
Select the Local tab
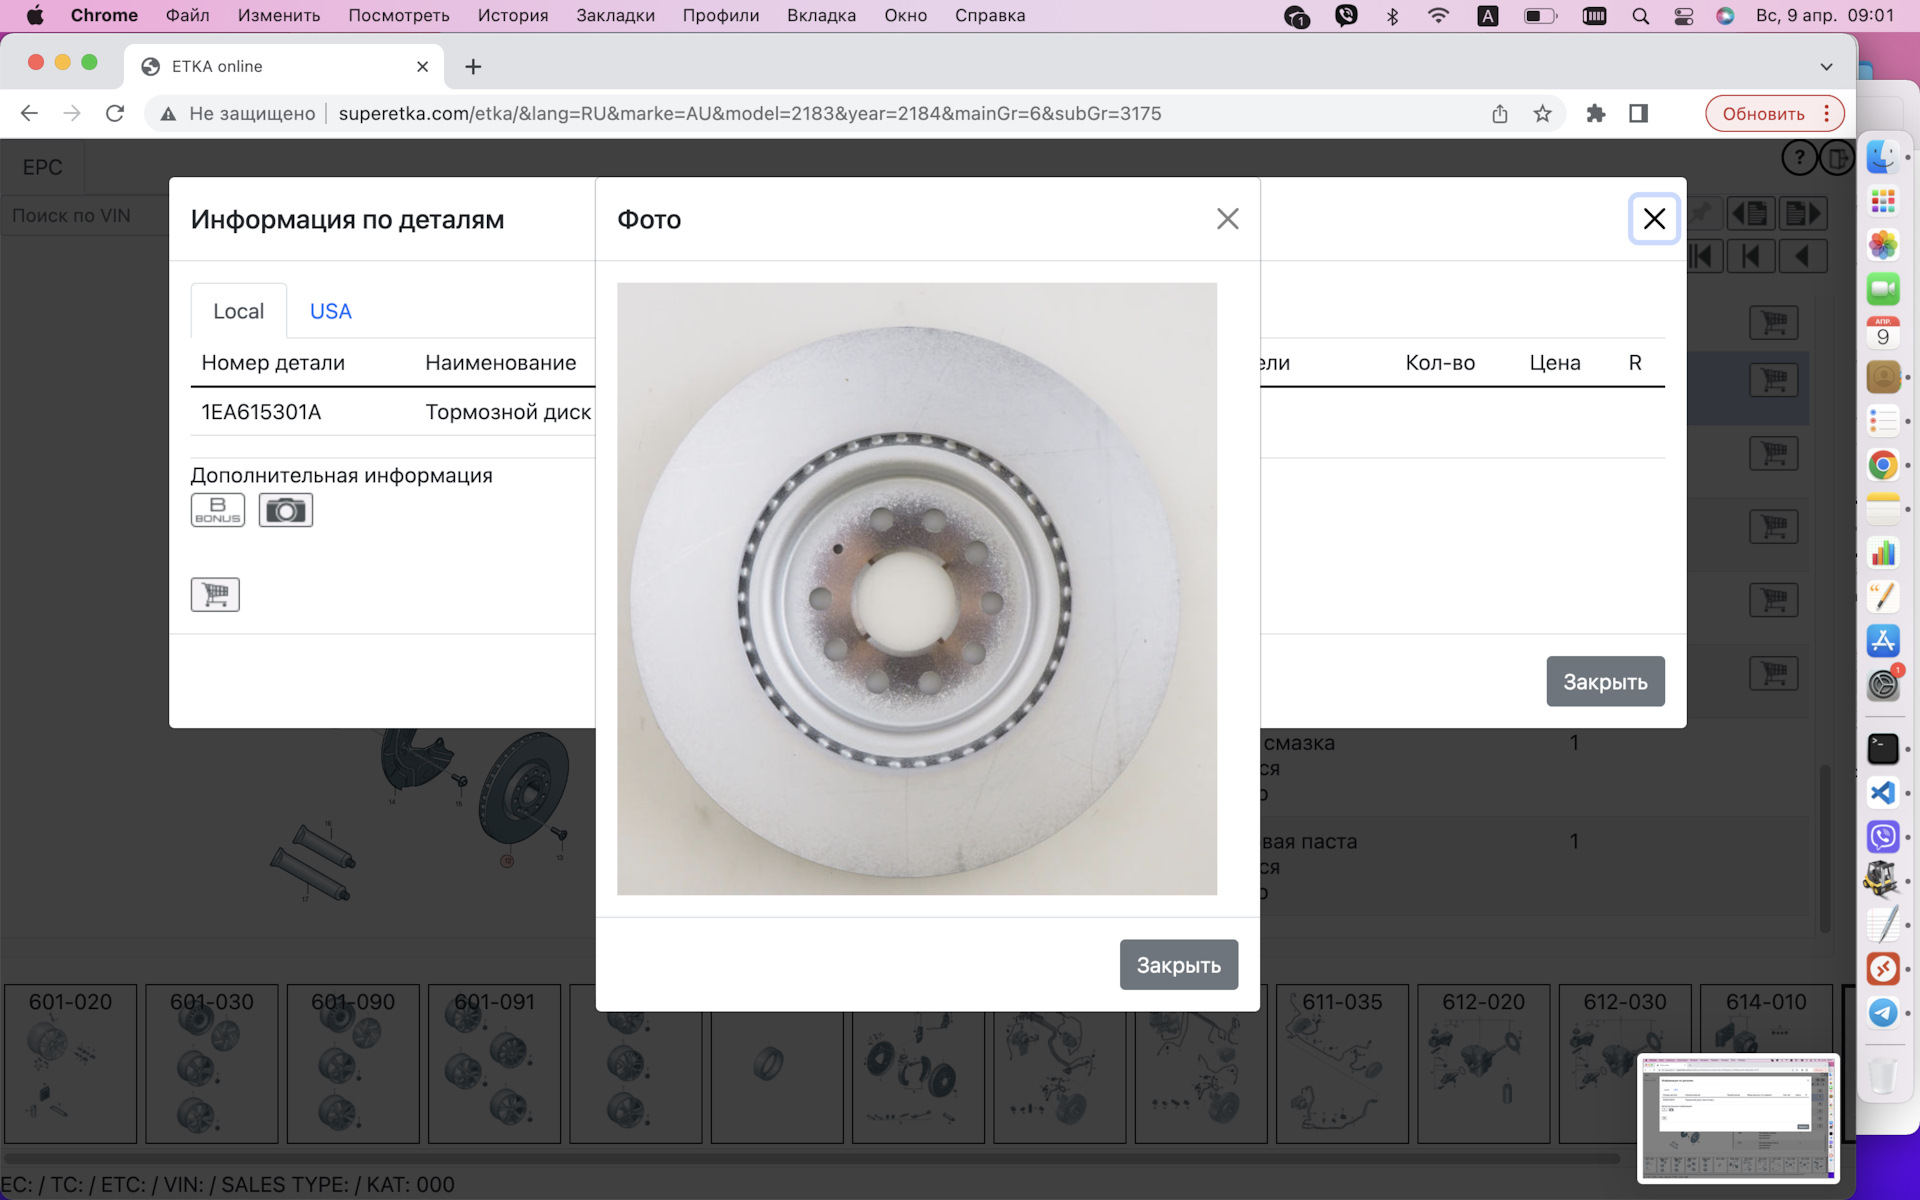tap(238, 311)
